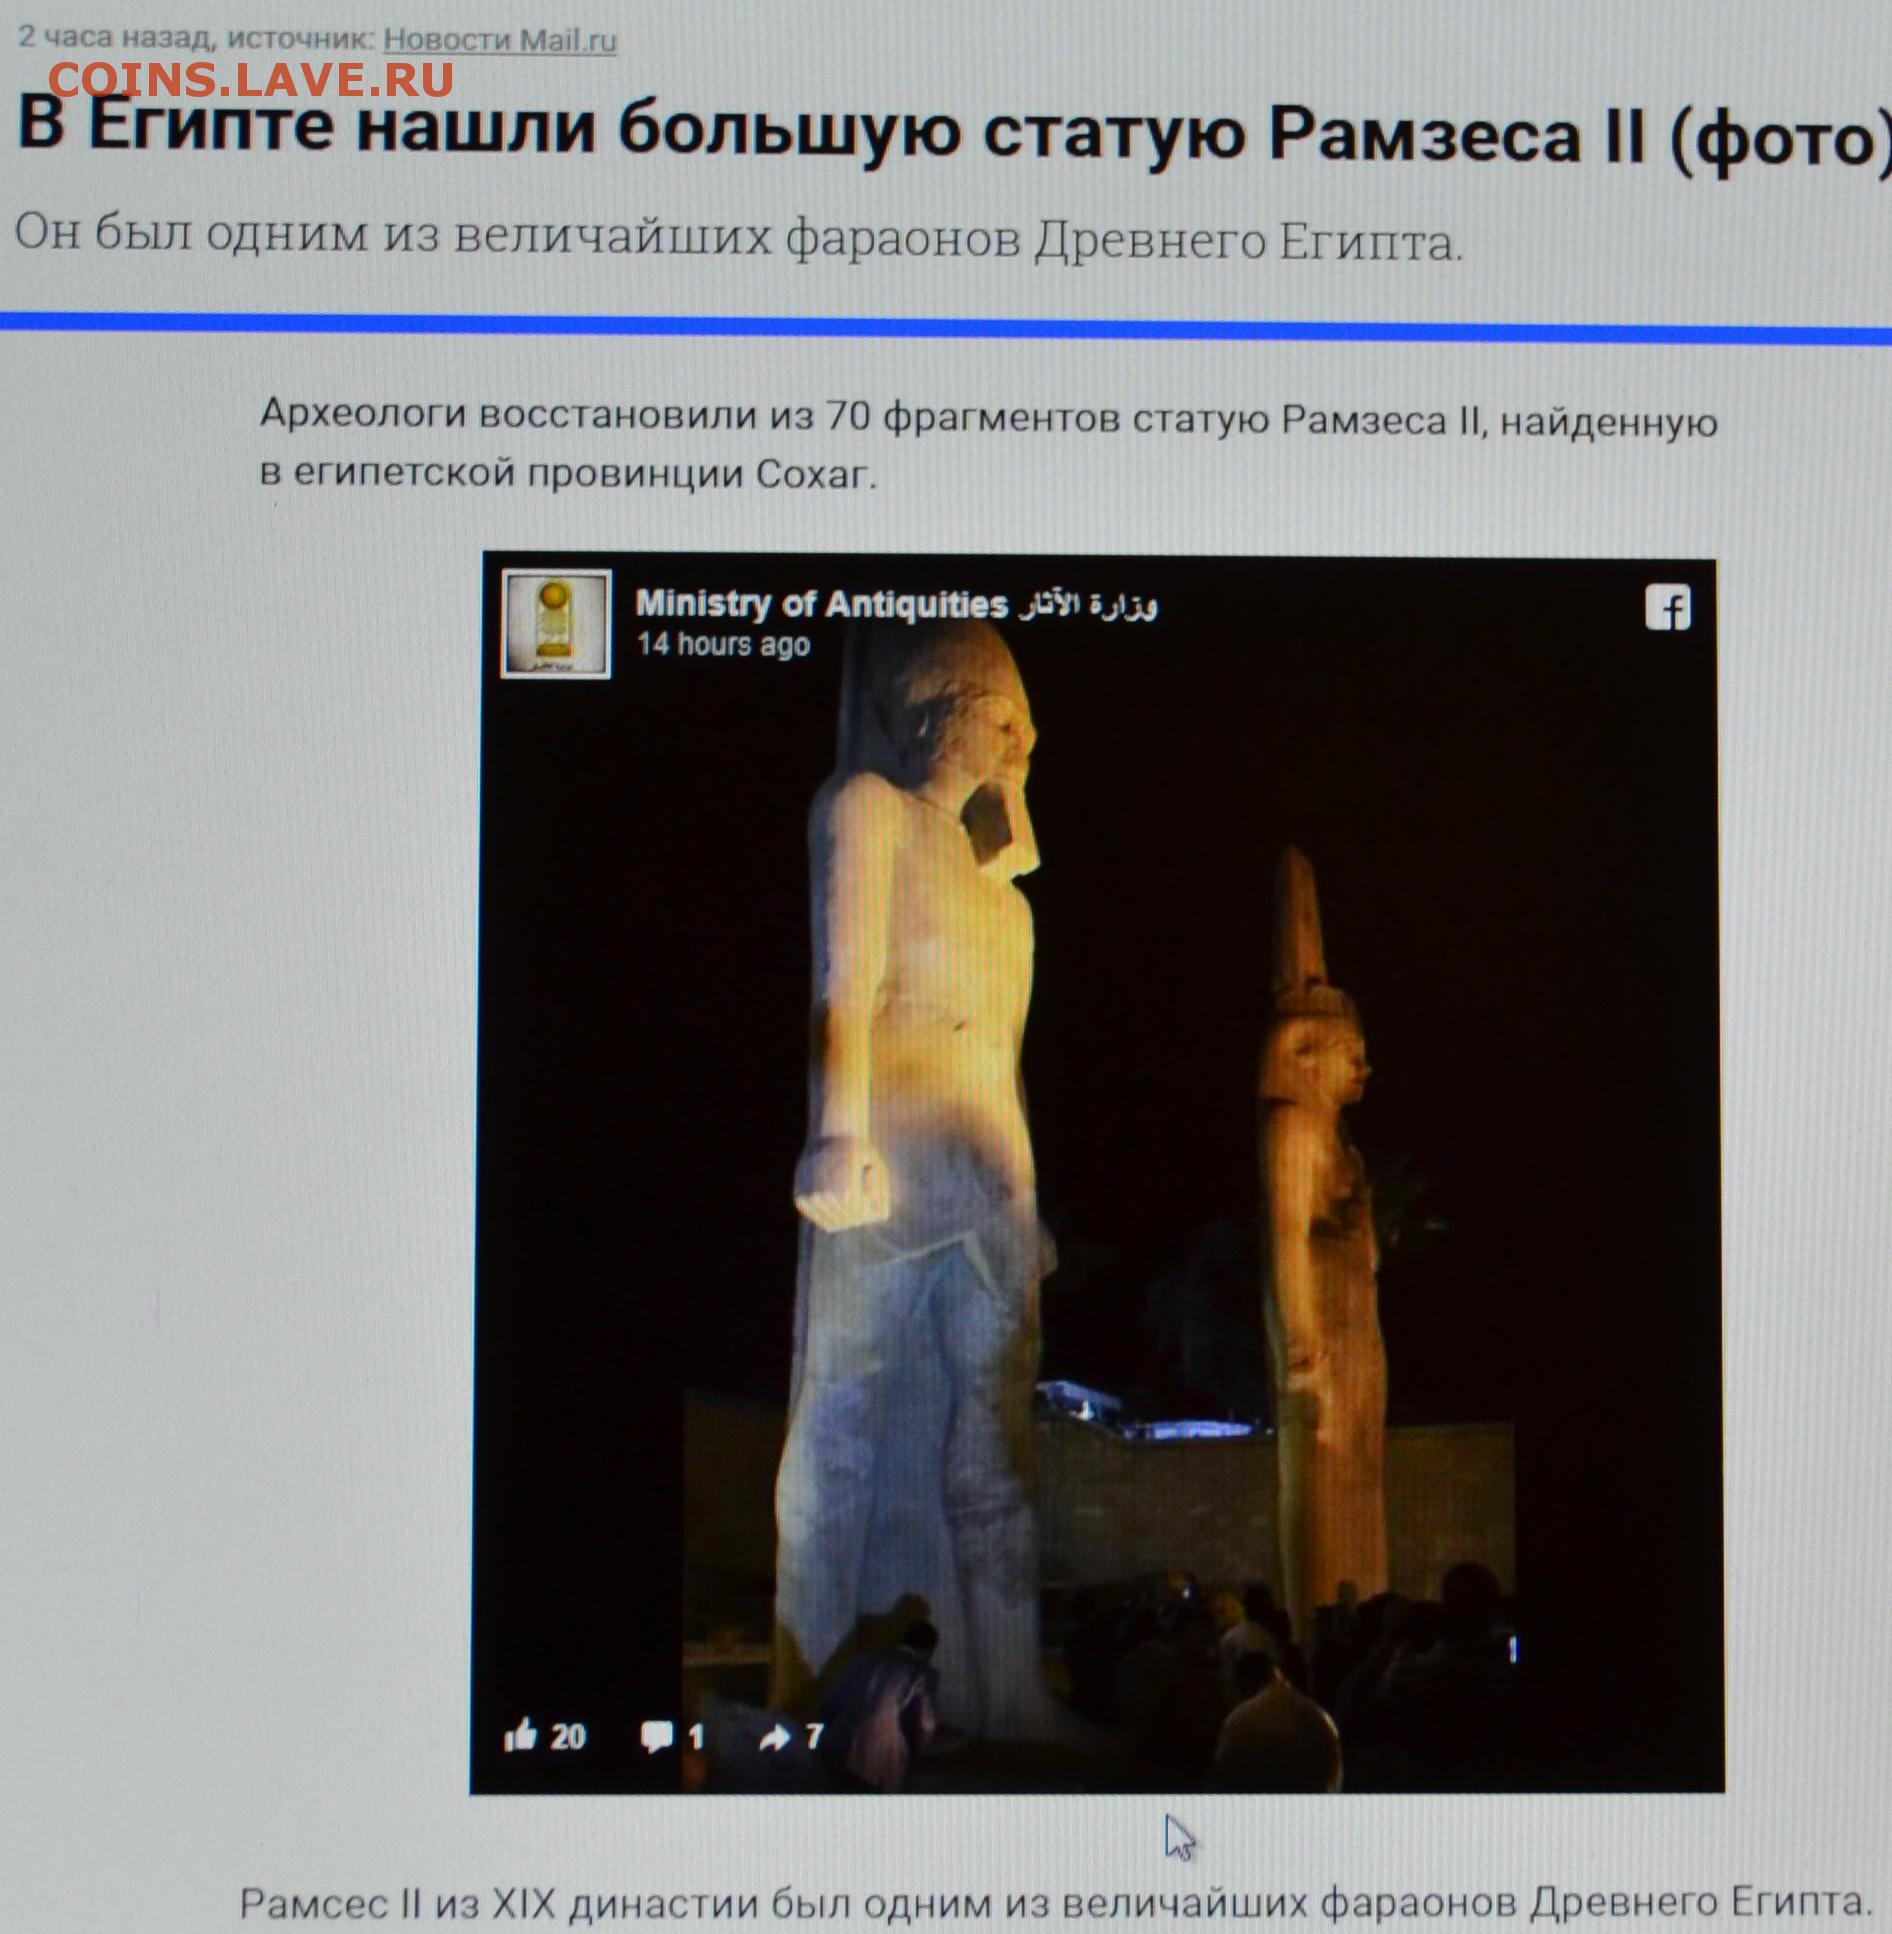Click the Ministry of Antiquities profile thumbnail
Image resolution: width=1892 pixels, height=1934 pixels.
[555, 624]
